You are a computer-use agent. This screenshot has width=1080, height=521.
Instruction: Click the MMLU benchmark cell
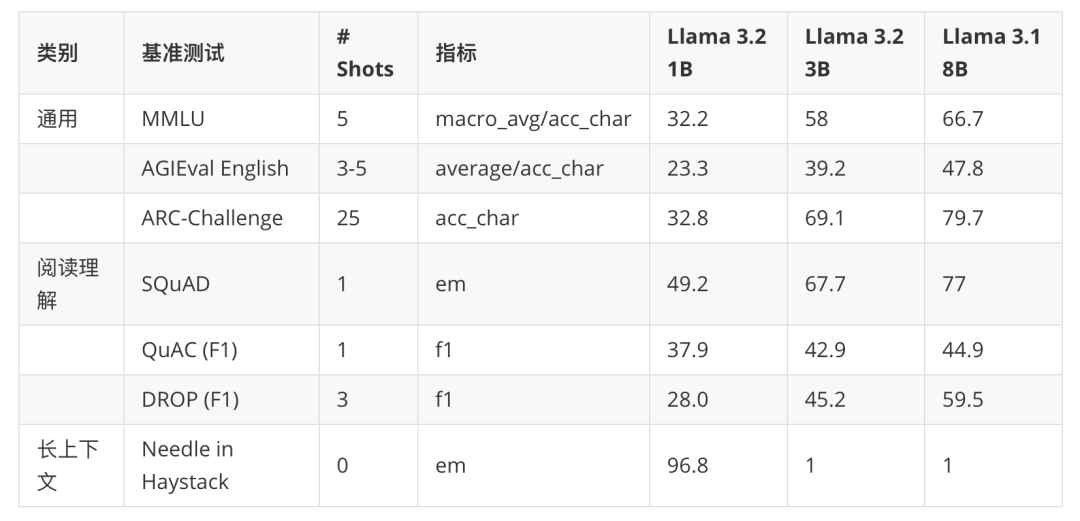click(175, 119)
